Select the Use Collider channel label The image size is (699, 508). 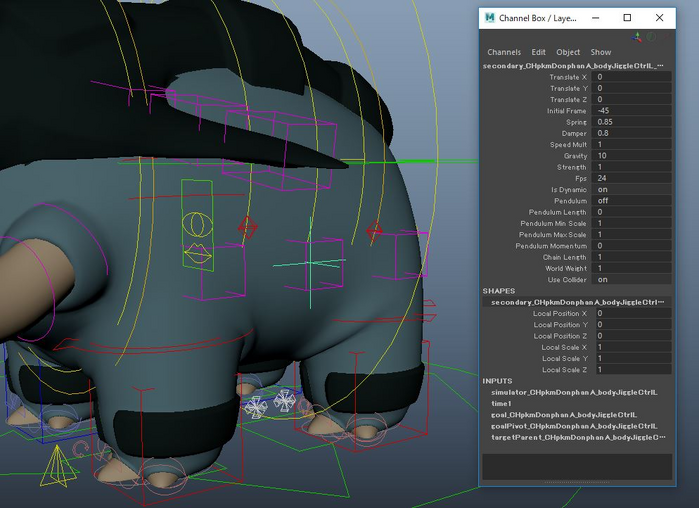[x=567, y=280]
